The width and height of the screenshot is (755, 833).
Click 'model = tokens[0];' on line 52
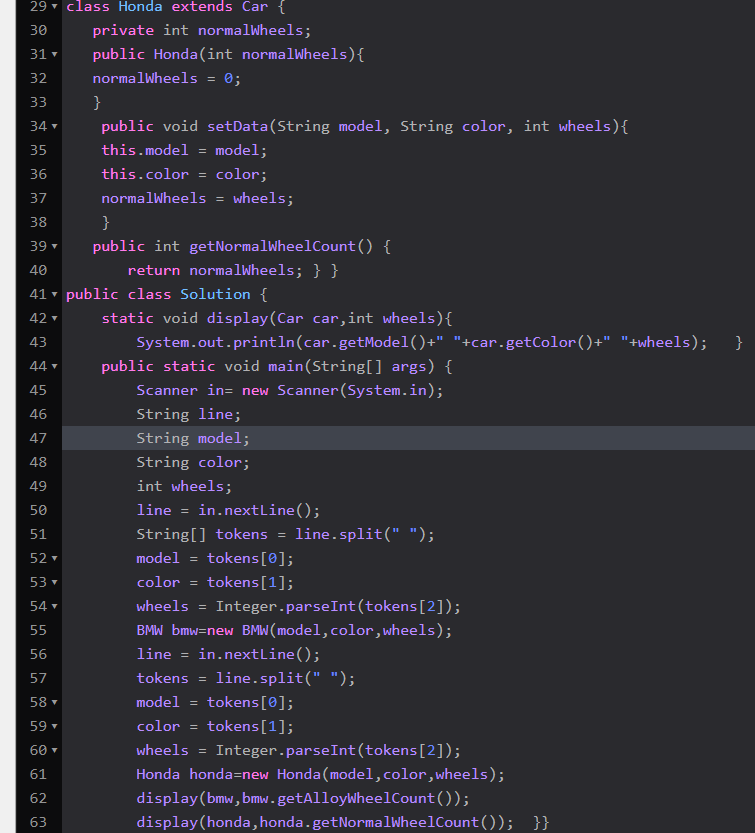(215, 558)
